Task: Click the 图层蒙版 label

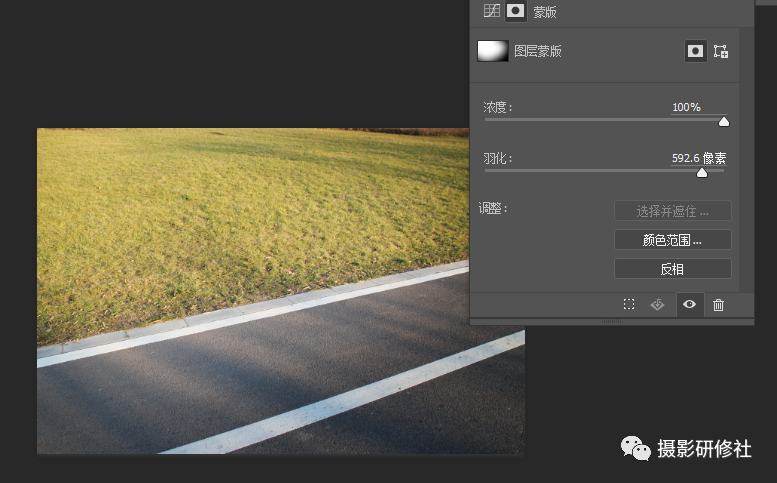Action: click(x=538, y=51)
